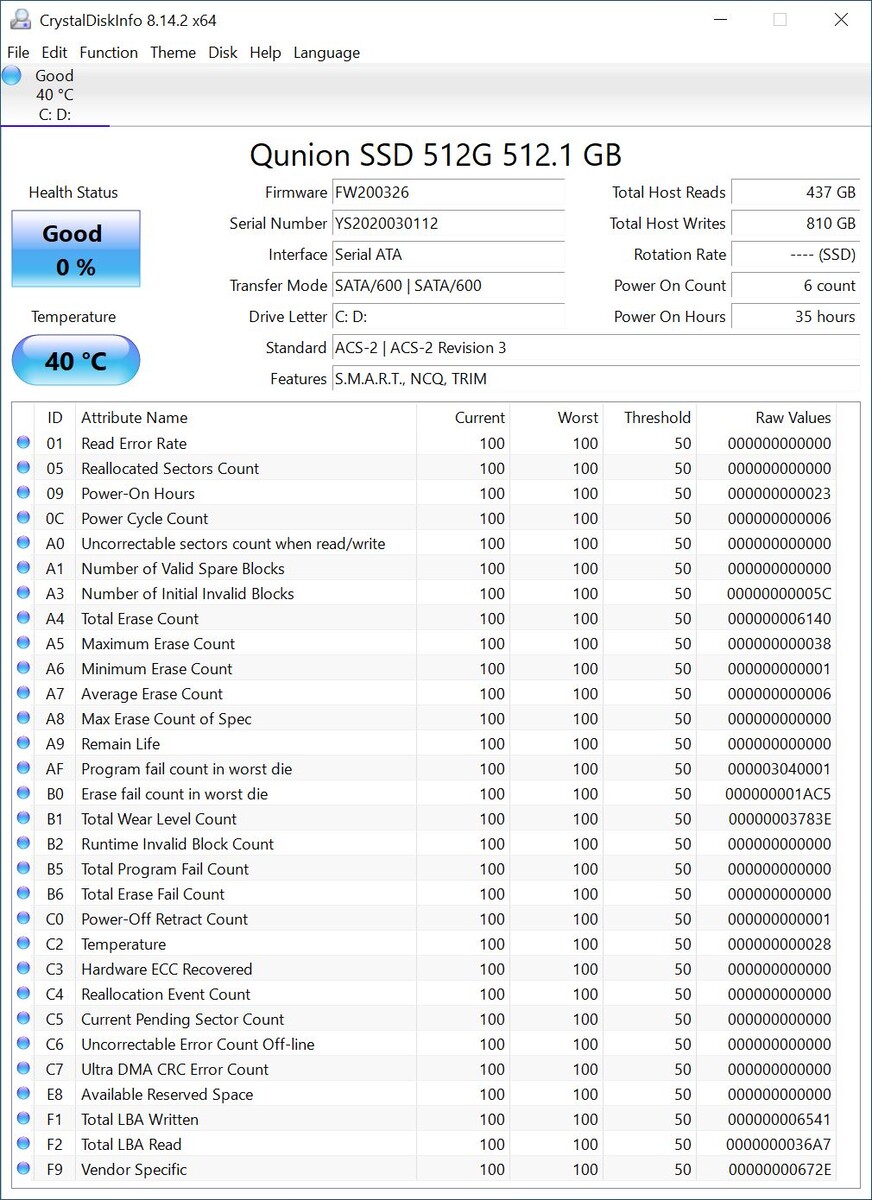Click the blue status orb beside Read Error Rate

pos(23,443)
